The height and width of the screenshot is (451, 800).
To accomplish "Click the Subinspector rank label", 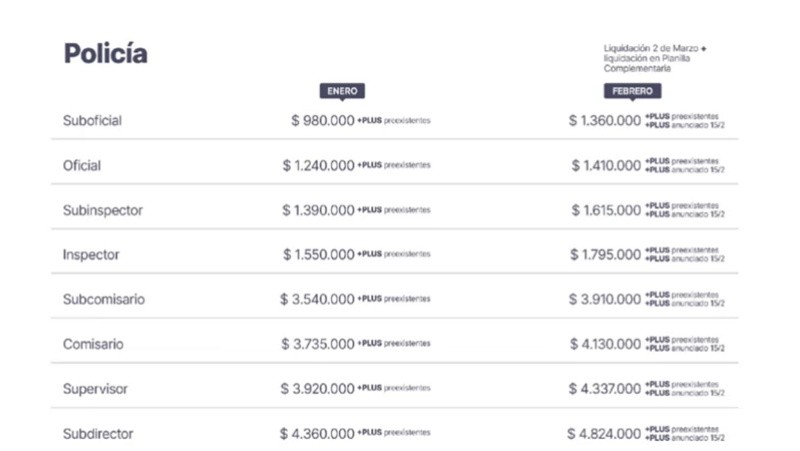I will (x=103, y=210).
